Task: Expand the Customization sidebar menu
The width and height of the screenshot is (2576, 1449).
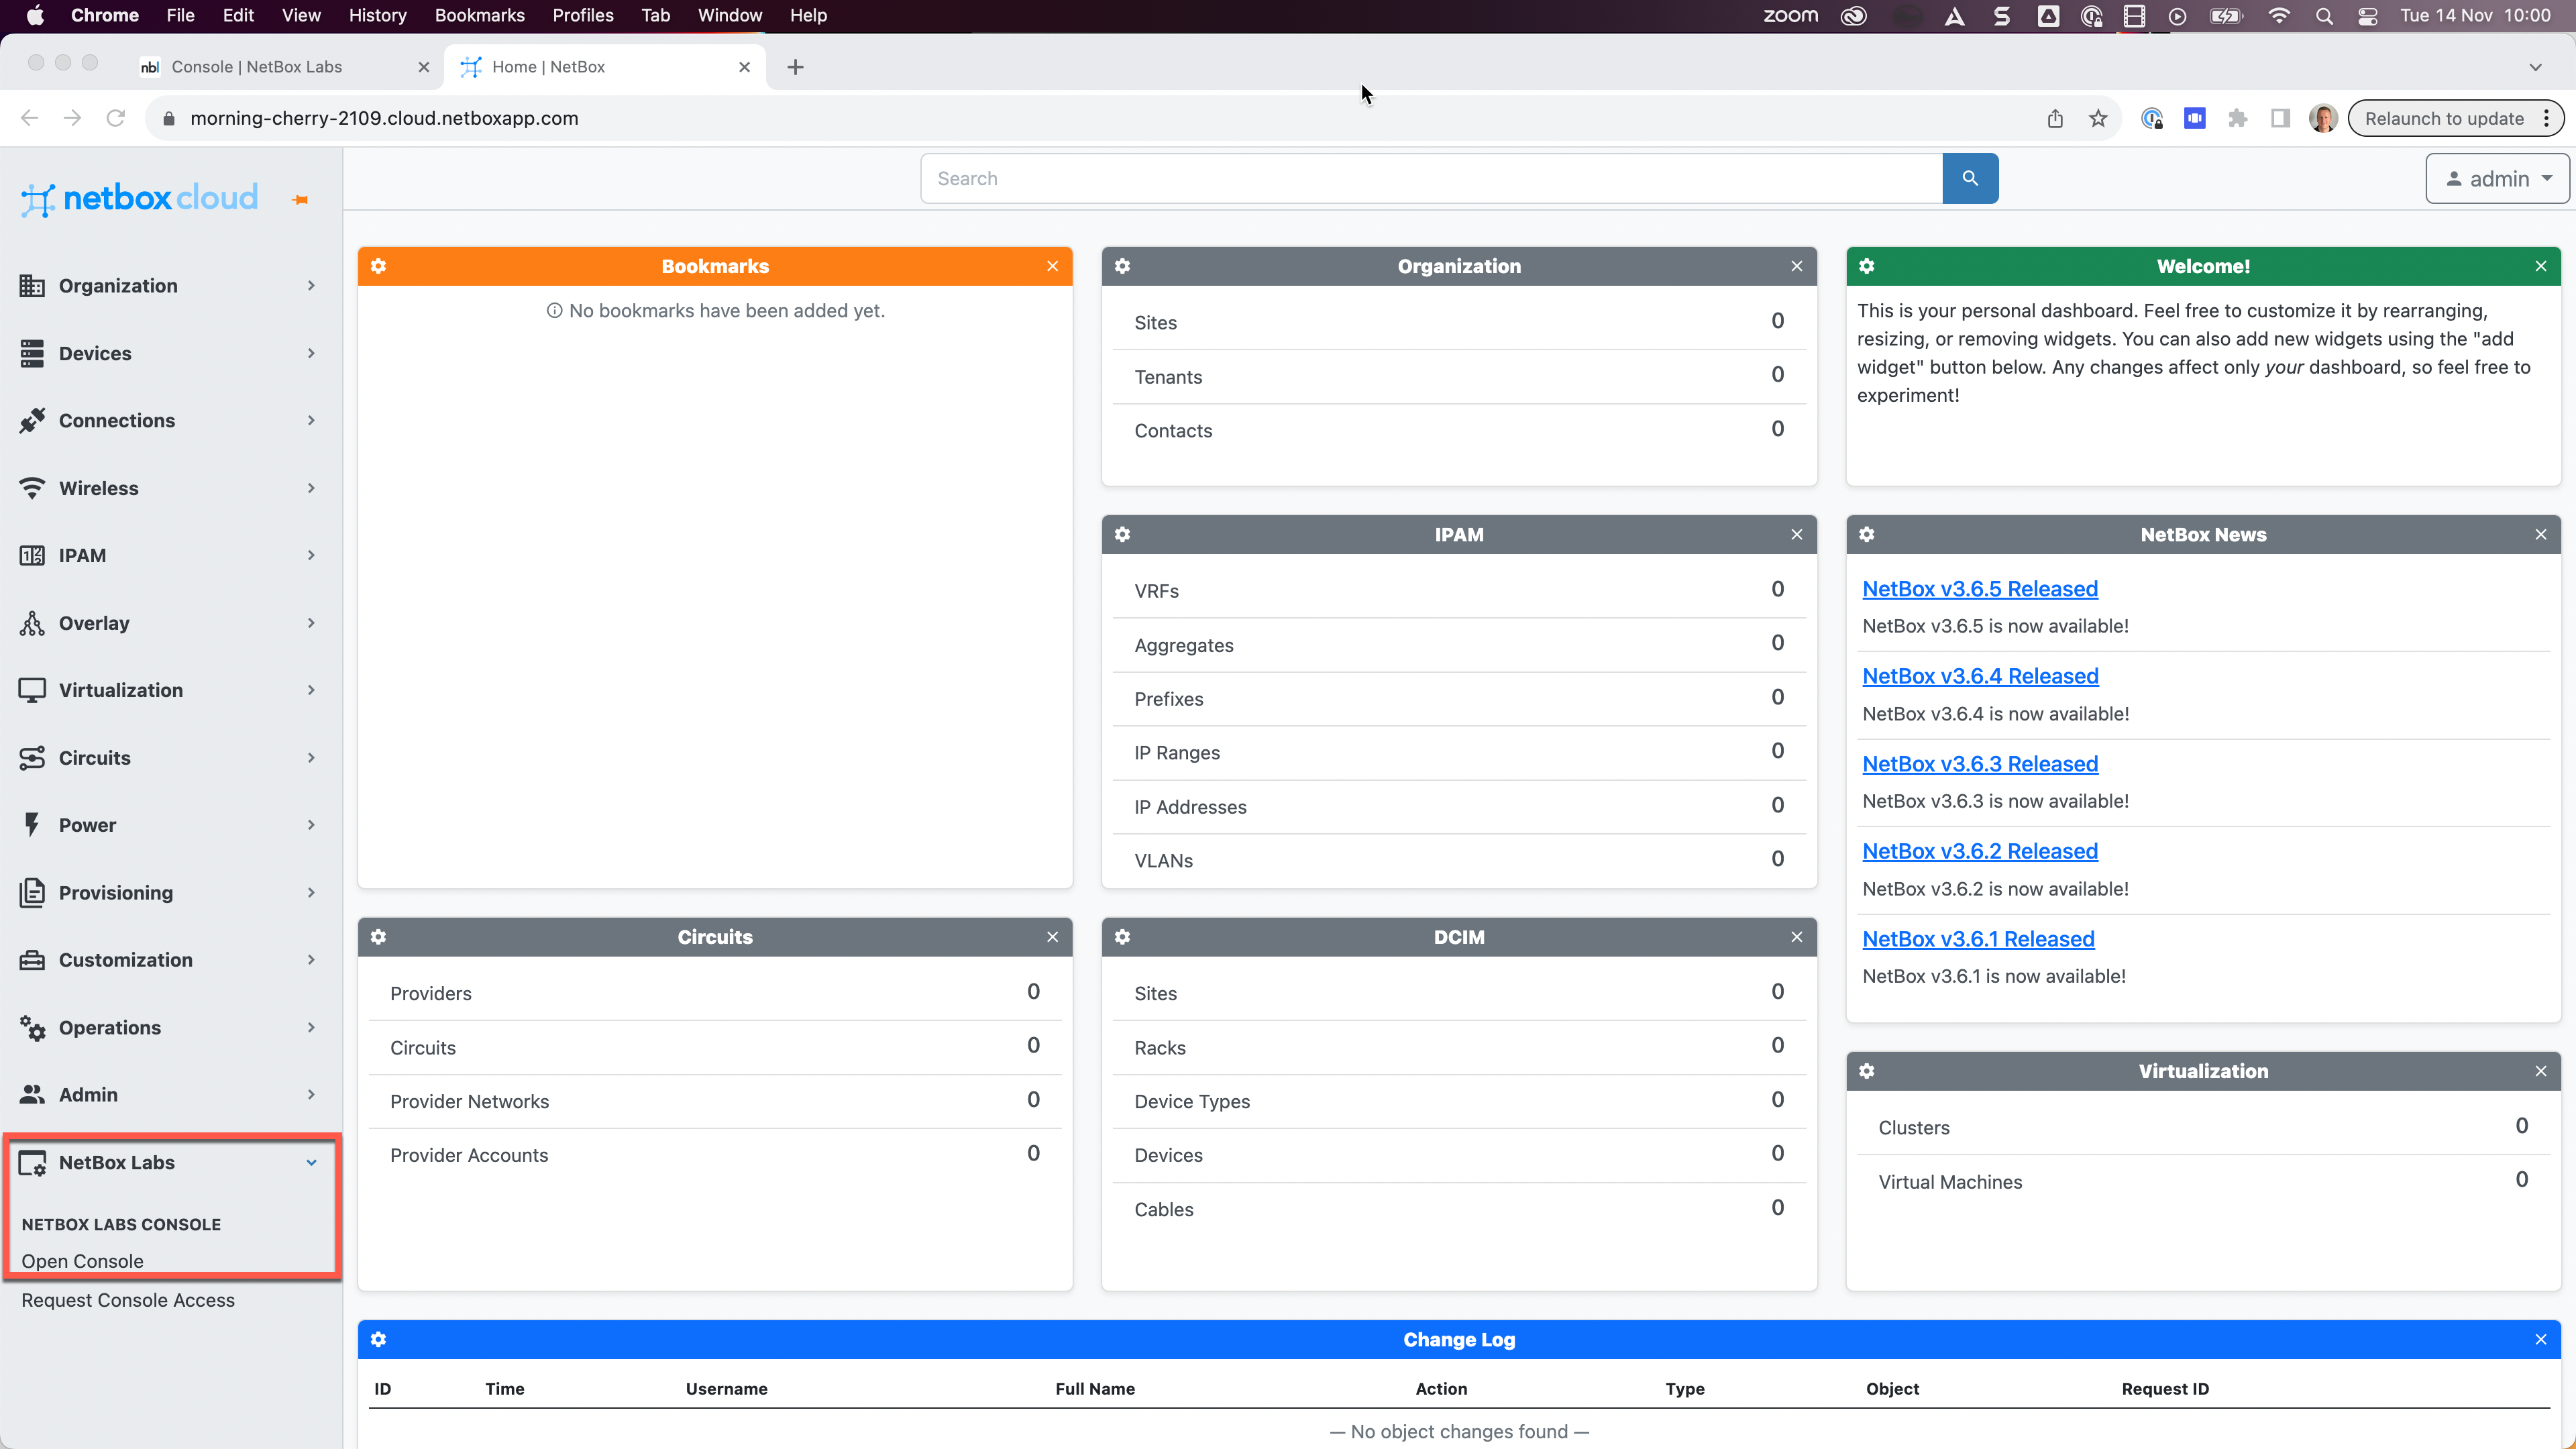Action: coord(170,960)
